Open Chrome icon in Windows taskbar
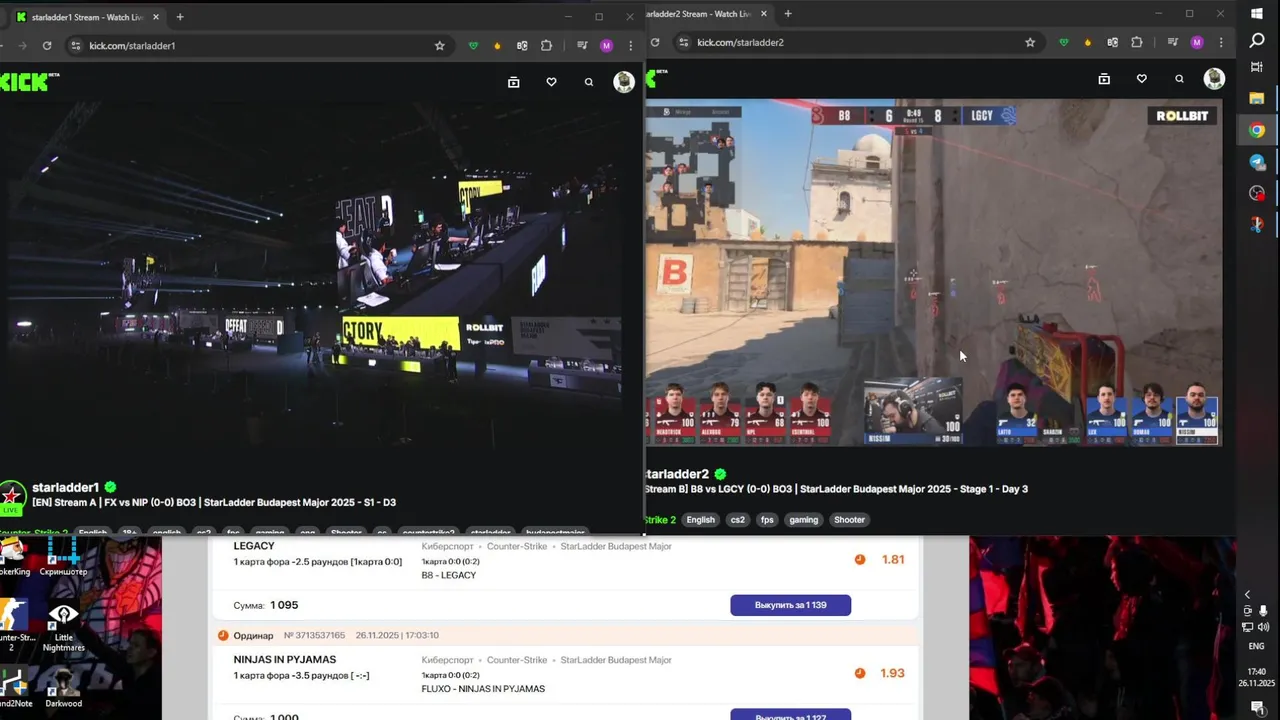Viewport: 1280px width, 720px height. coord(1257,130)
